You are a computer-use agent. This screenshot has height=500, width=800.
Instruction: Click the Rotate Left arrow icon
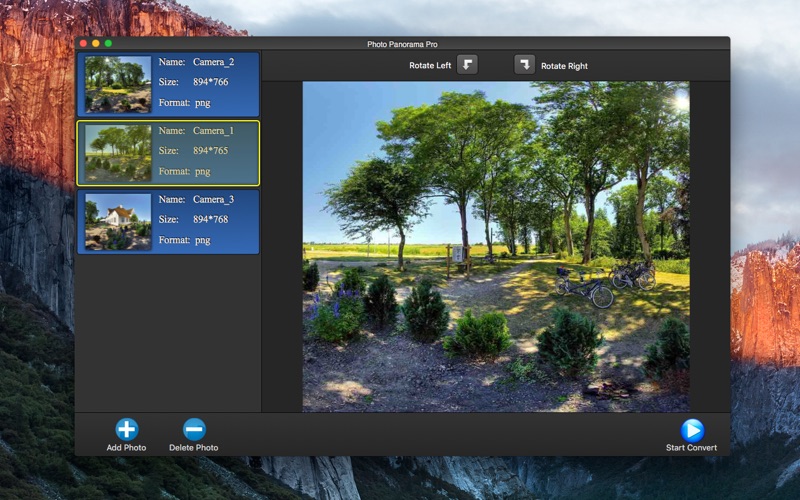click(467, 65)
